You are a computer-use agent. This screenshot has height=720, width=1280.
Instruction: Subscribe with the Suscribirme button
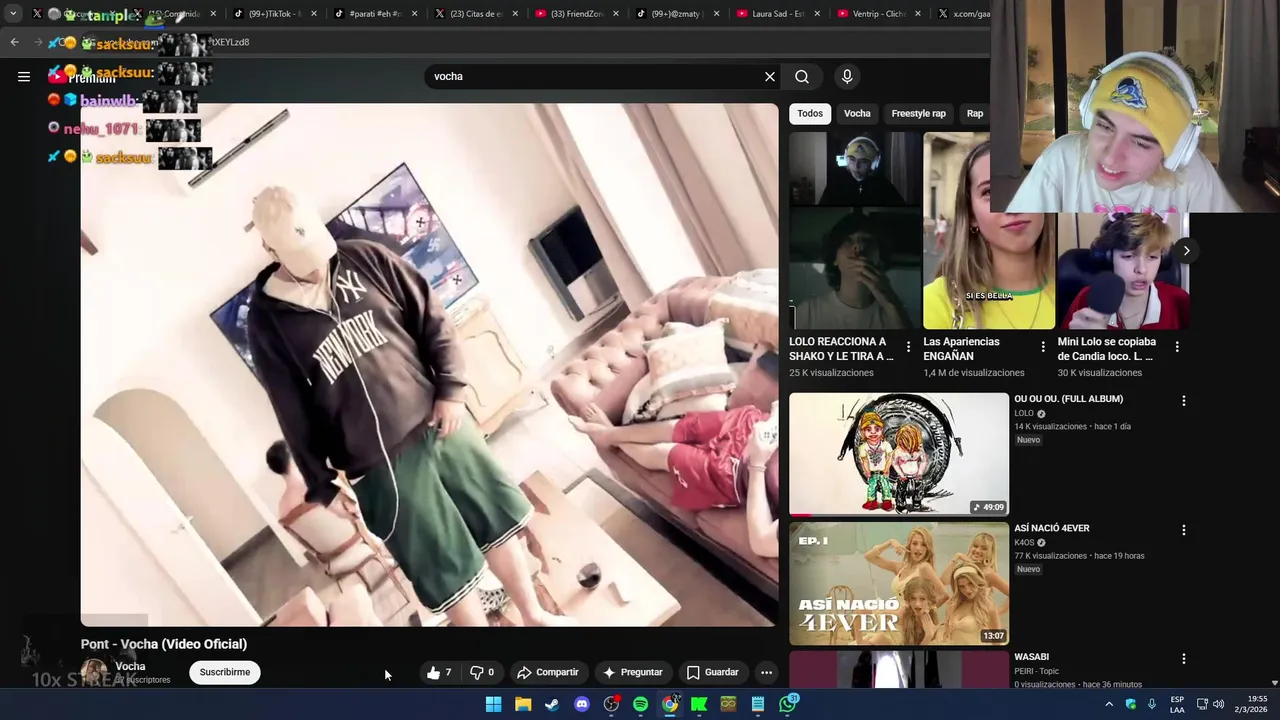pos(225,672)
